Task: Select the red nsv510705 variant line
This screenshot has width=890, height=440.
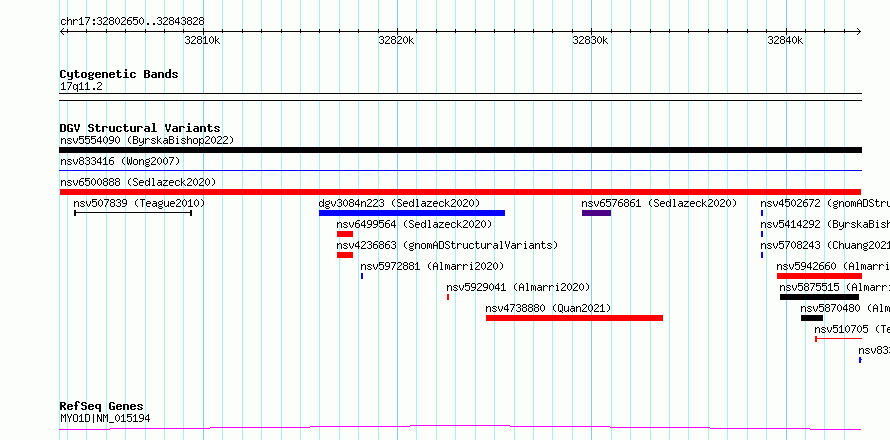Action: point(838,339)
